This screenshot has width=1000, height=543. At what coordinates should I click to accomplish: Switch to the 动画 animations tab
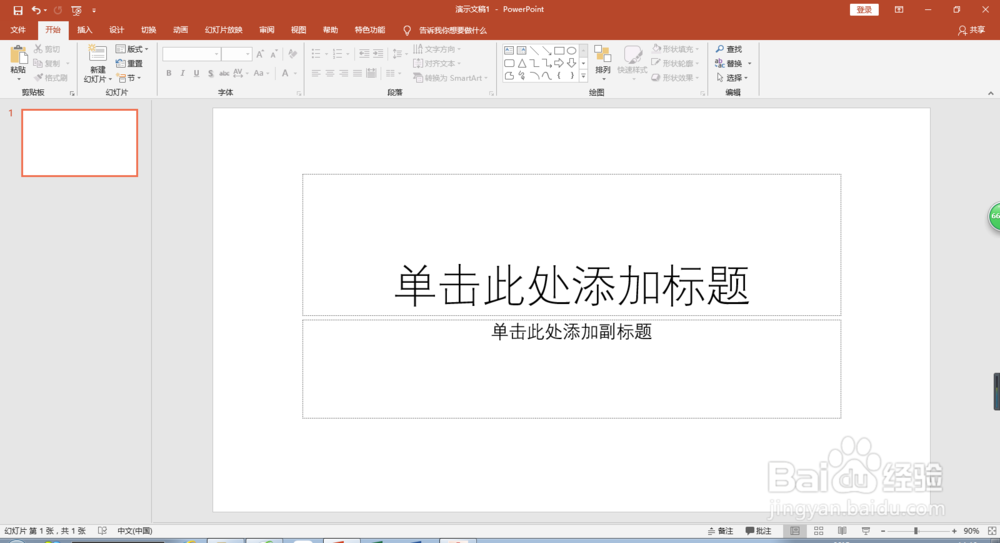pyautogui.click(x=180, y=30)
